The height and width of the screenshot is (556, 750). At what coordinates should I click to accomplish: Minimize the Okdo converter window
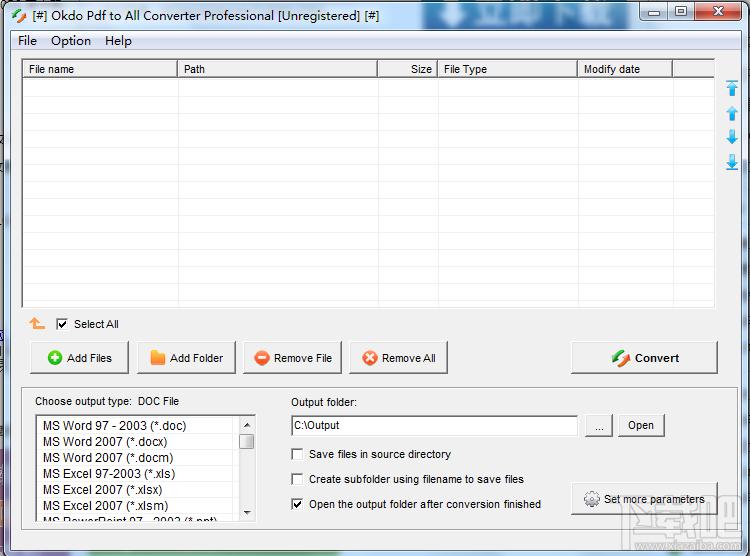point(654,12)
